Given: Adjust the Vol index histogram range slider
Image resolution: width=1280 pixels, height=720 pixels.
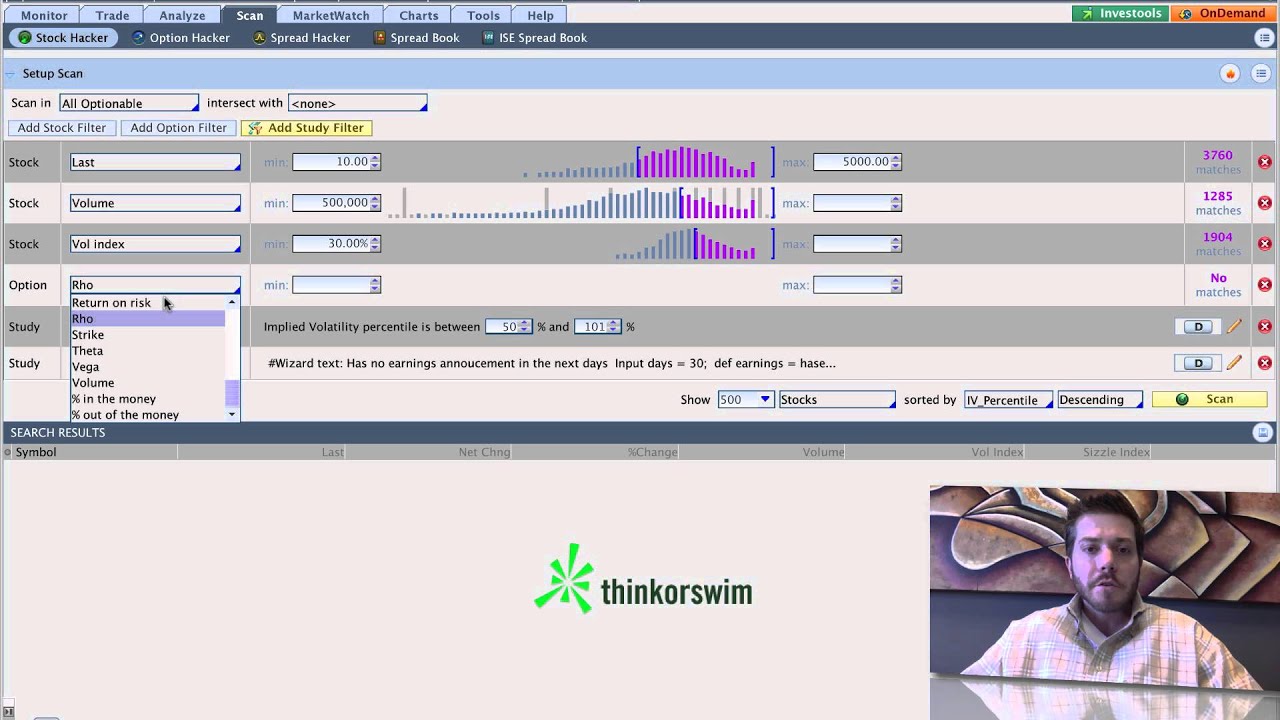Looking at the screenshot, I should click(734, 244).
